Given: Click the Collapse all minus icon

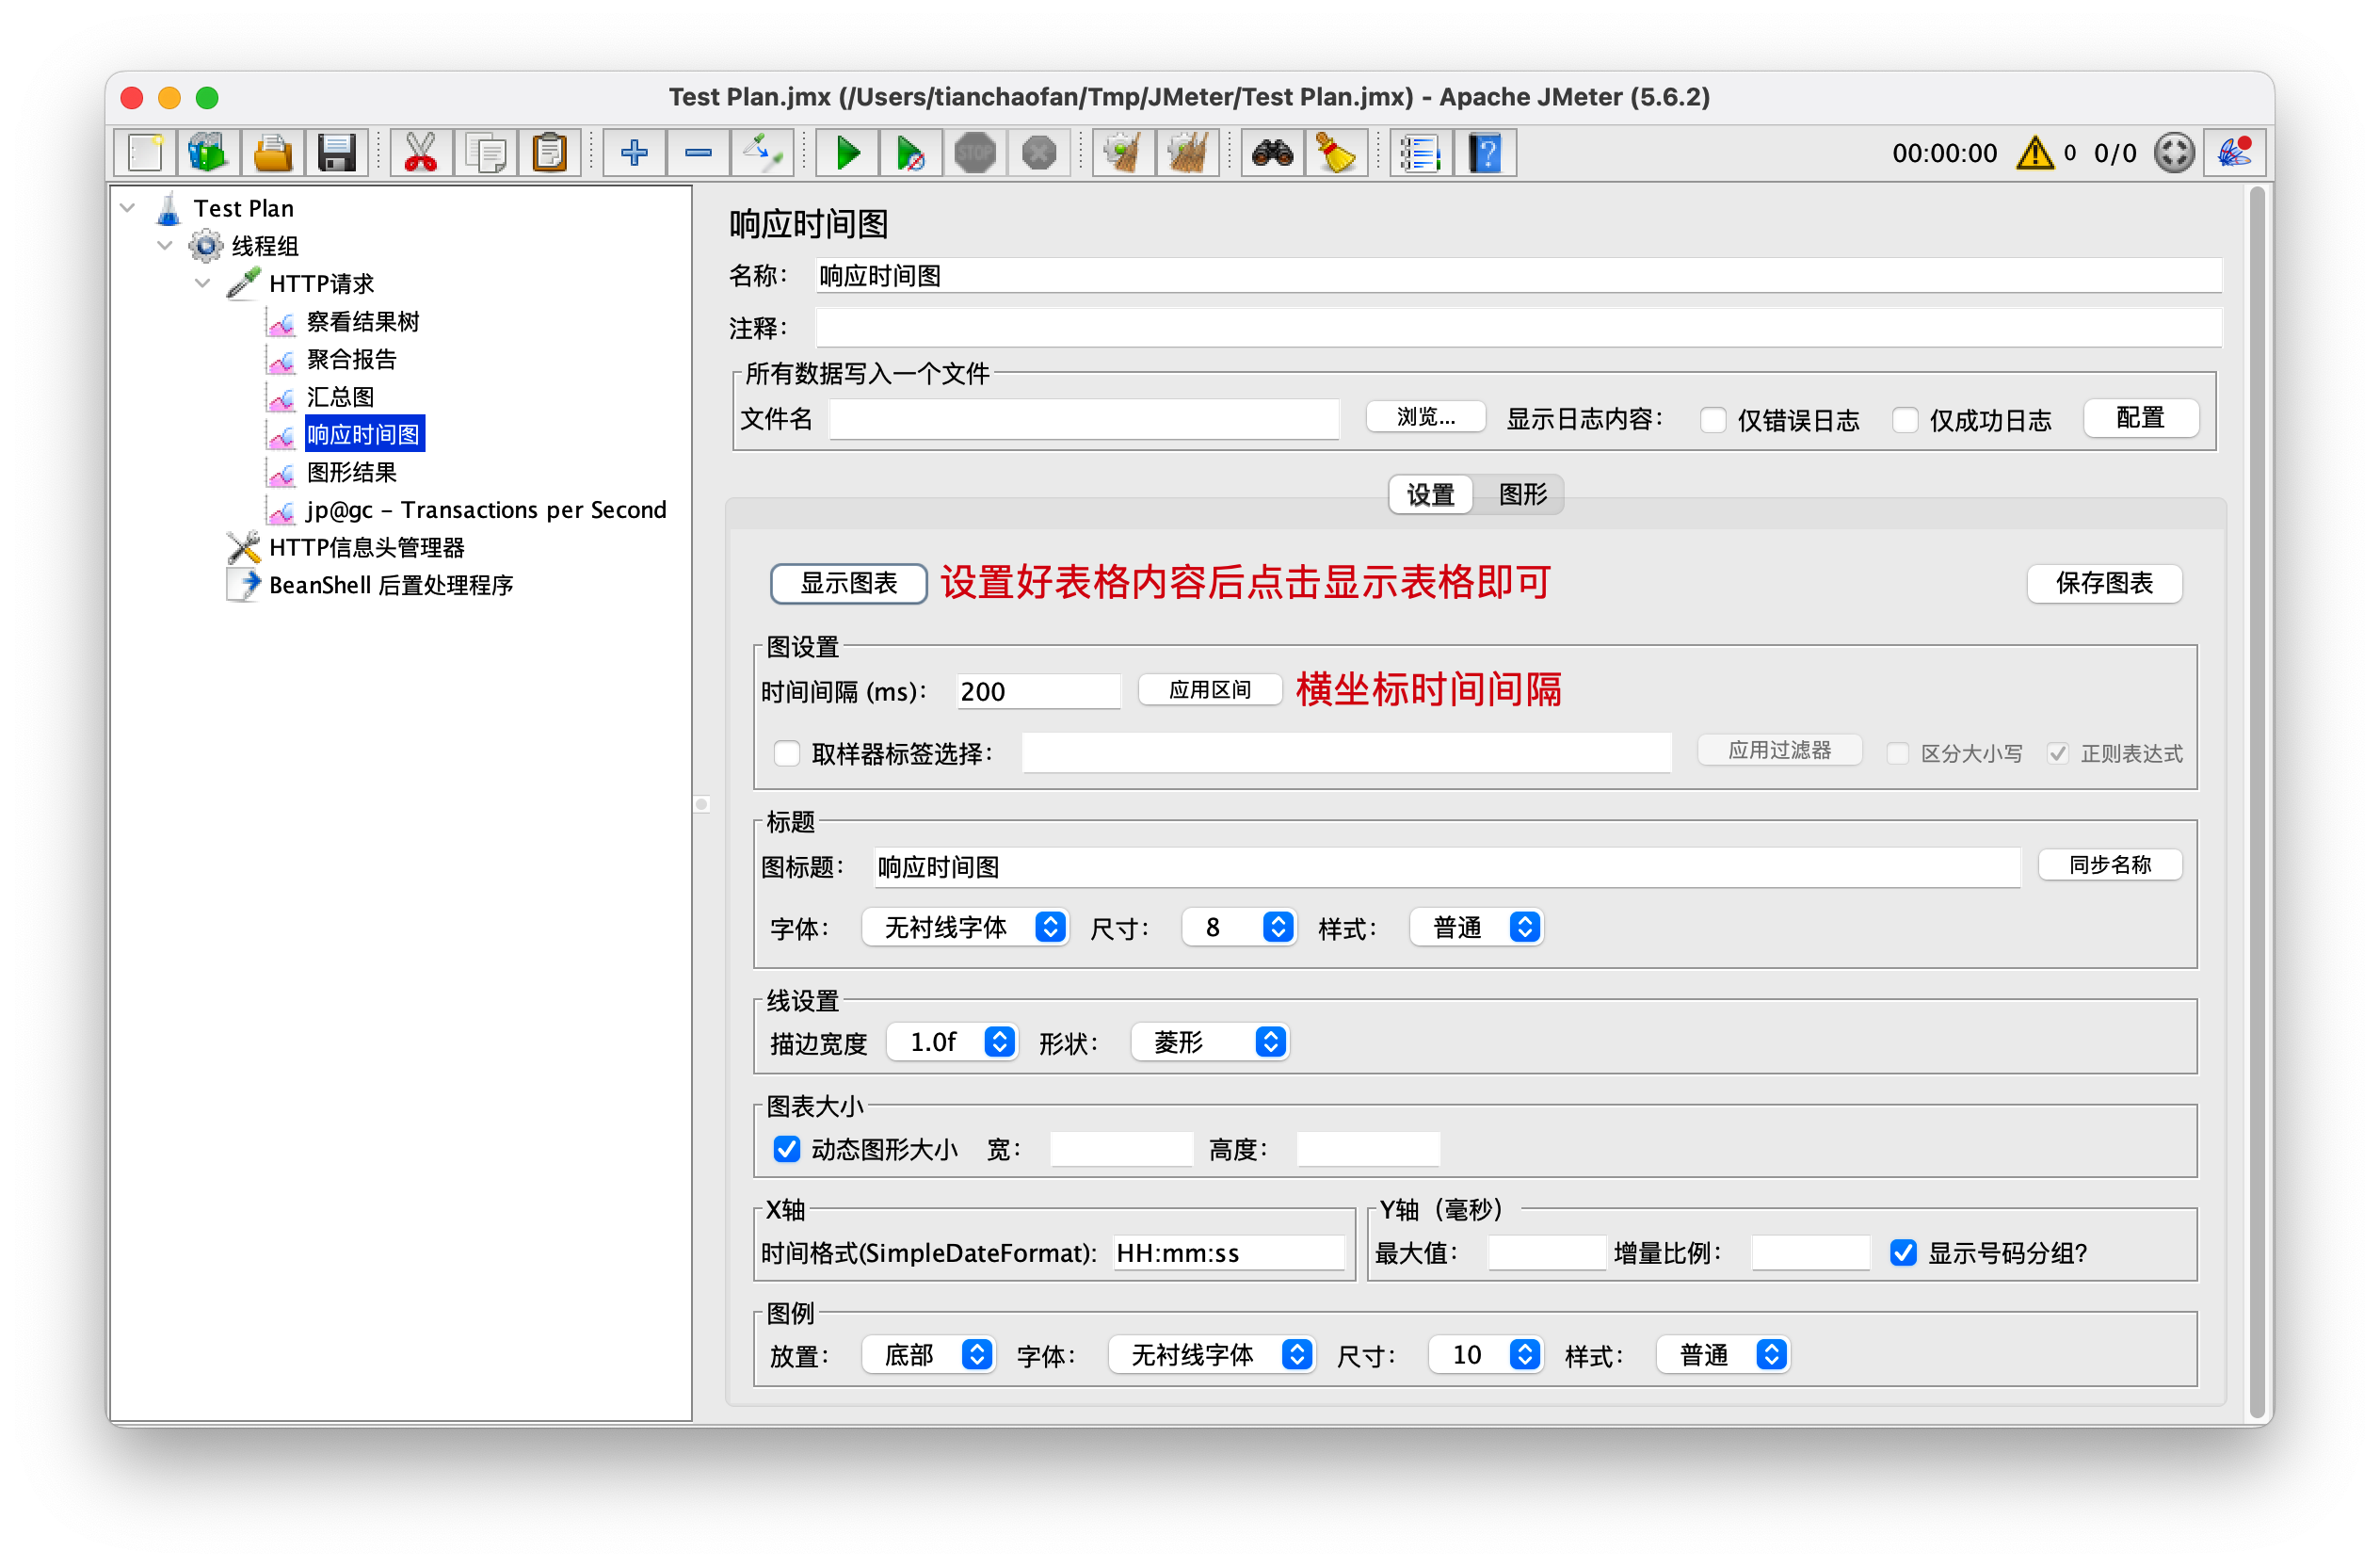Looking at the screenshot, I should [698, 153].
